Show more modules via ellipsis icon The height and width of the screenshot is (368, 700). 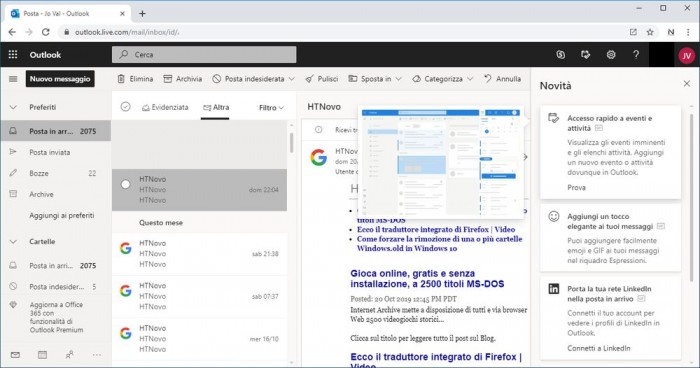(x=96, y=355)
